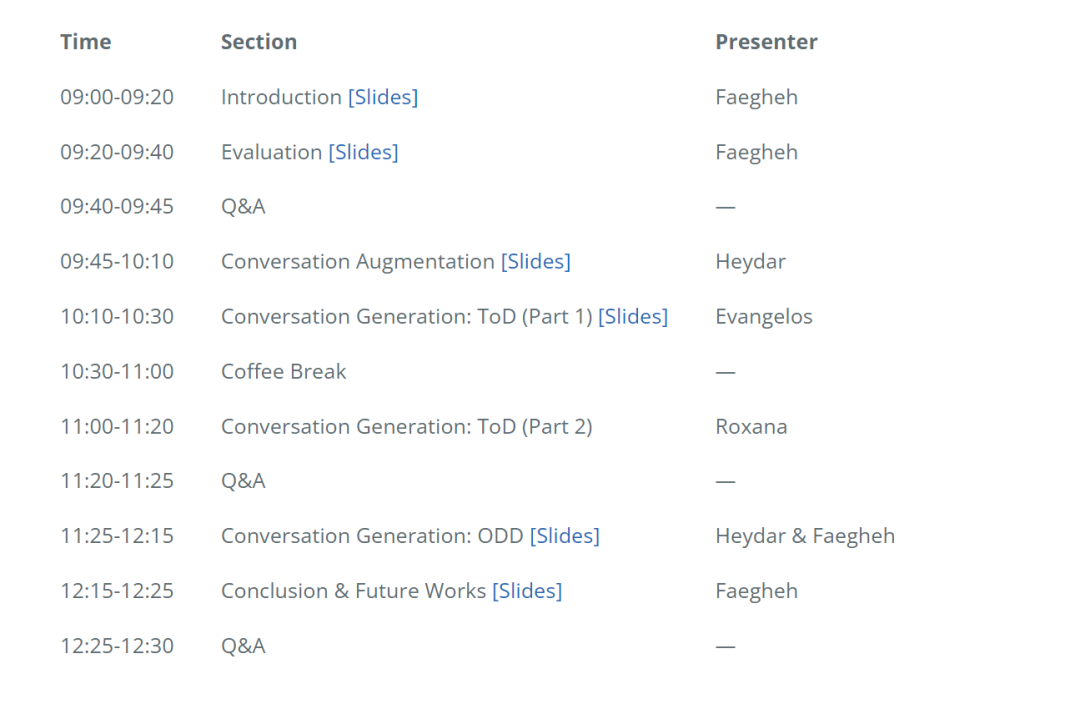Image resolution: width=1080 pixels, height=709 pixels.
Task: Select the Coffee Break row text
Action: pos(284,372)
